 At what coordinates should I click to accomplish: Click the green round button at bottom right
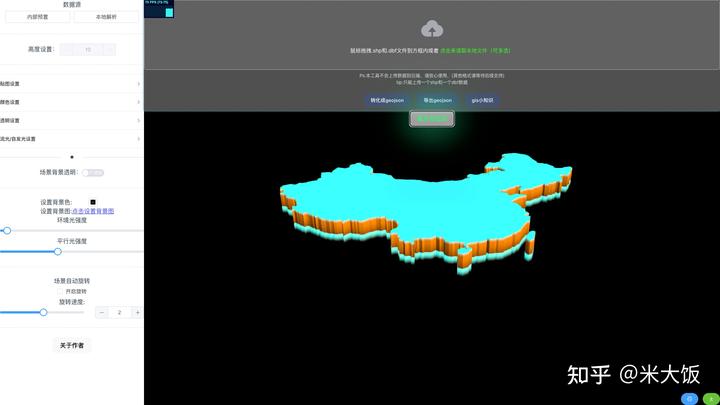coord(711,399)
